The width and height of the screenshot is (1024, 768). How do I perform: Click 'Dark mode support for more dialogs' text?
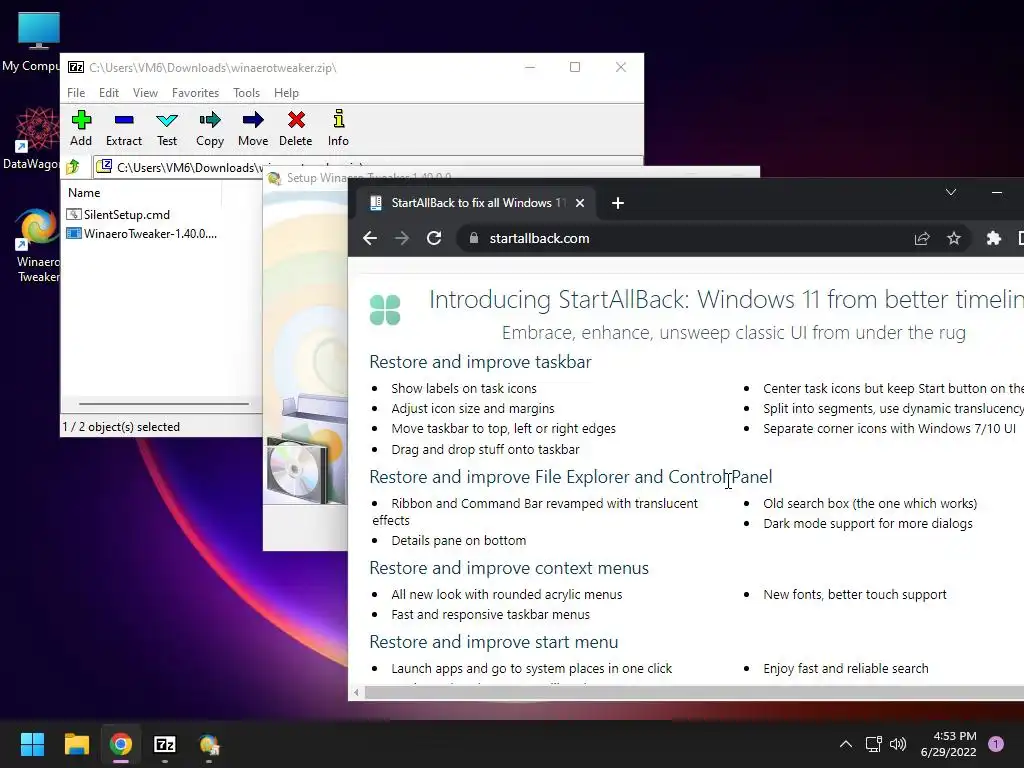tap(868, 524)
